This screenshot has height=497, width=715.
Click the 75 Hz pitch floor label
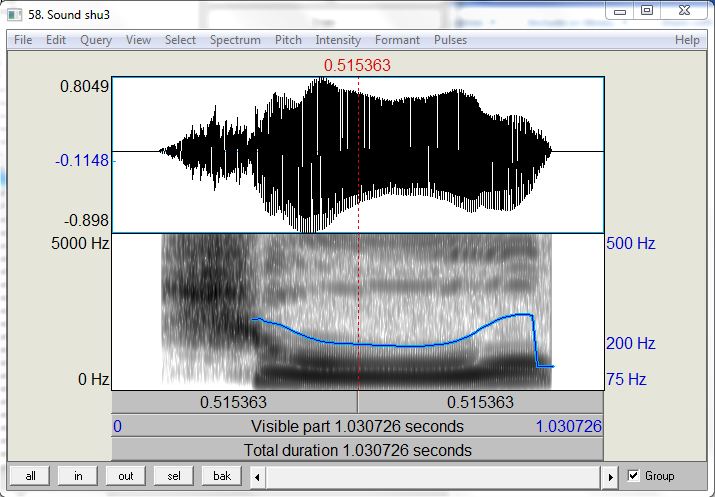[x=626, y=379]
